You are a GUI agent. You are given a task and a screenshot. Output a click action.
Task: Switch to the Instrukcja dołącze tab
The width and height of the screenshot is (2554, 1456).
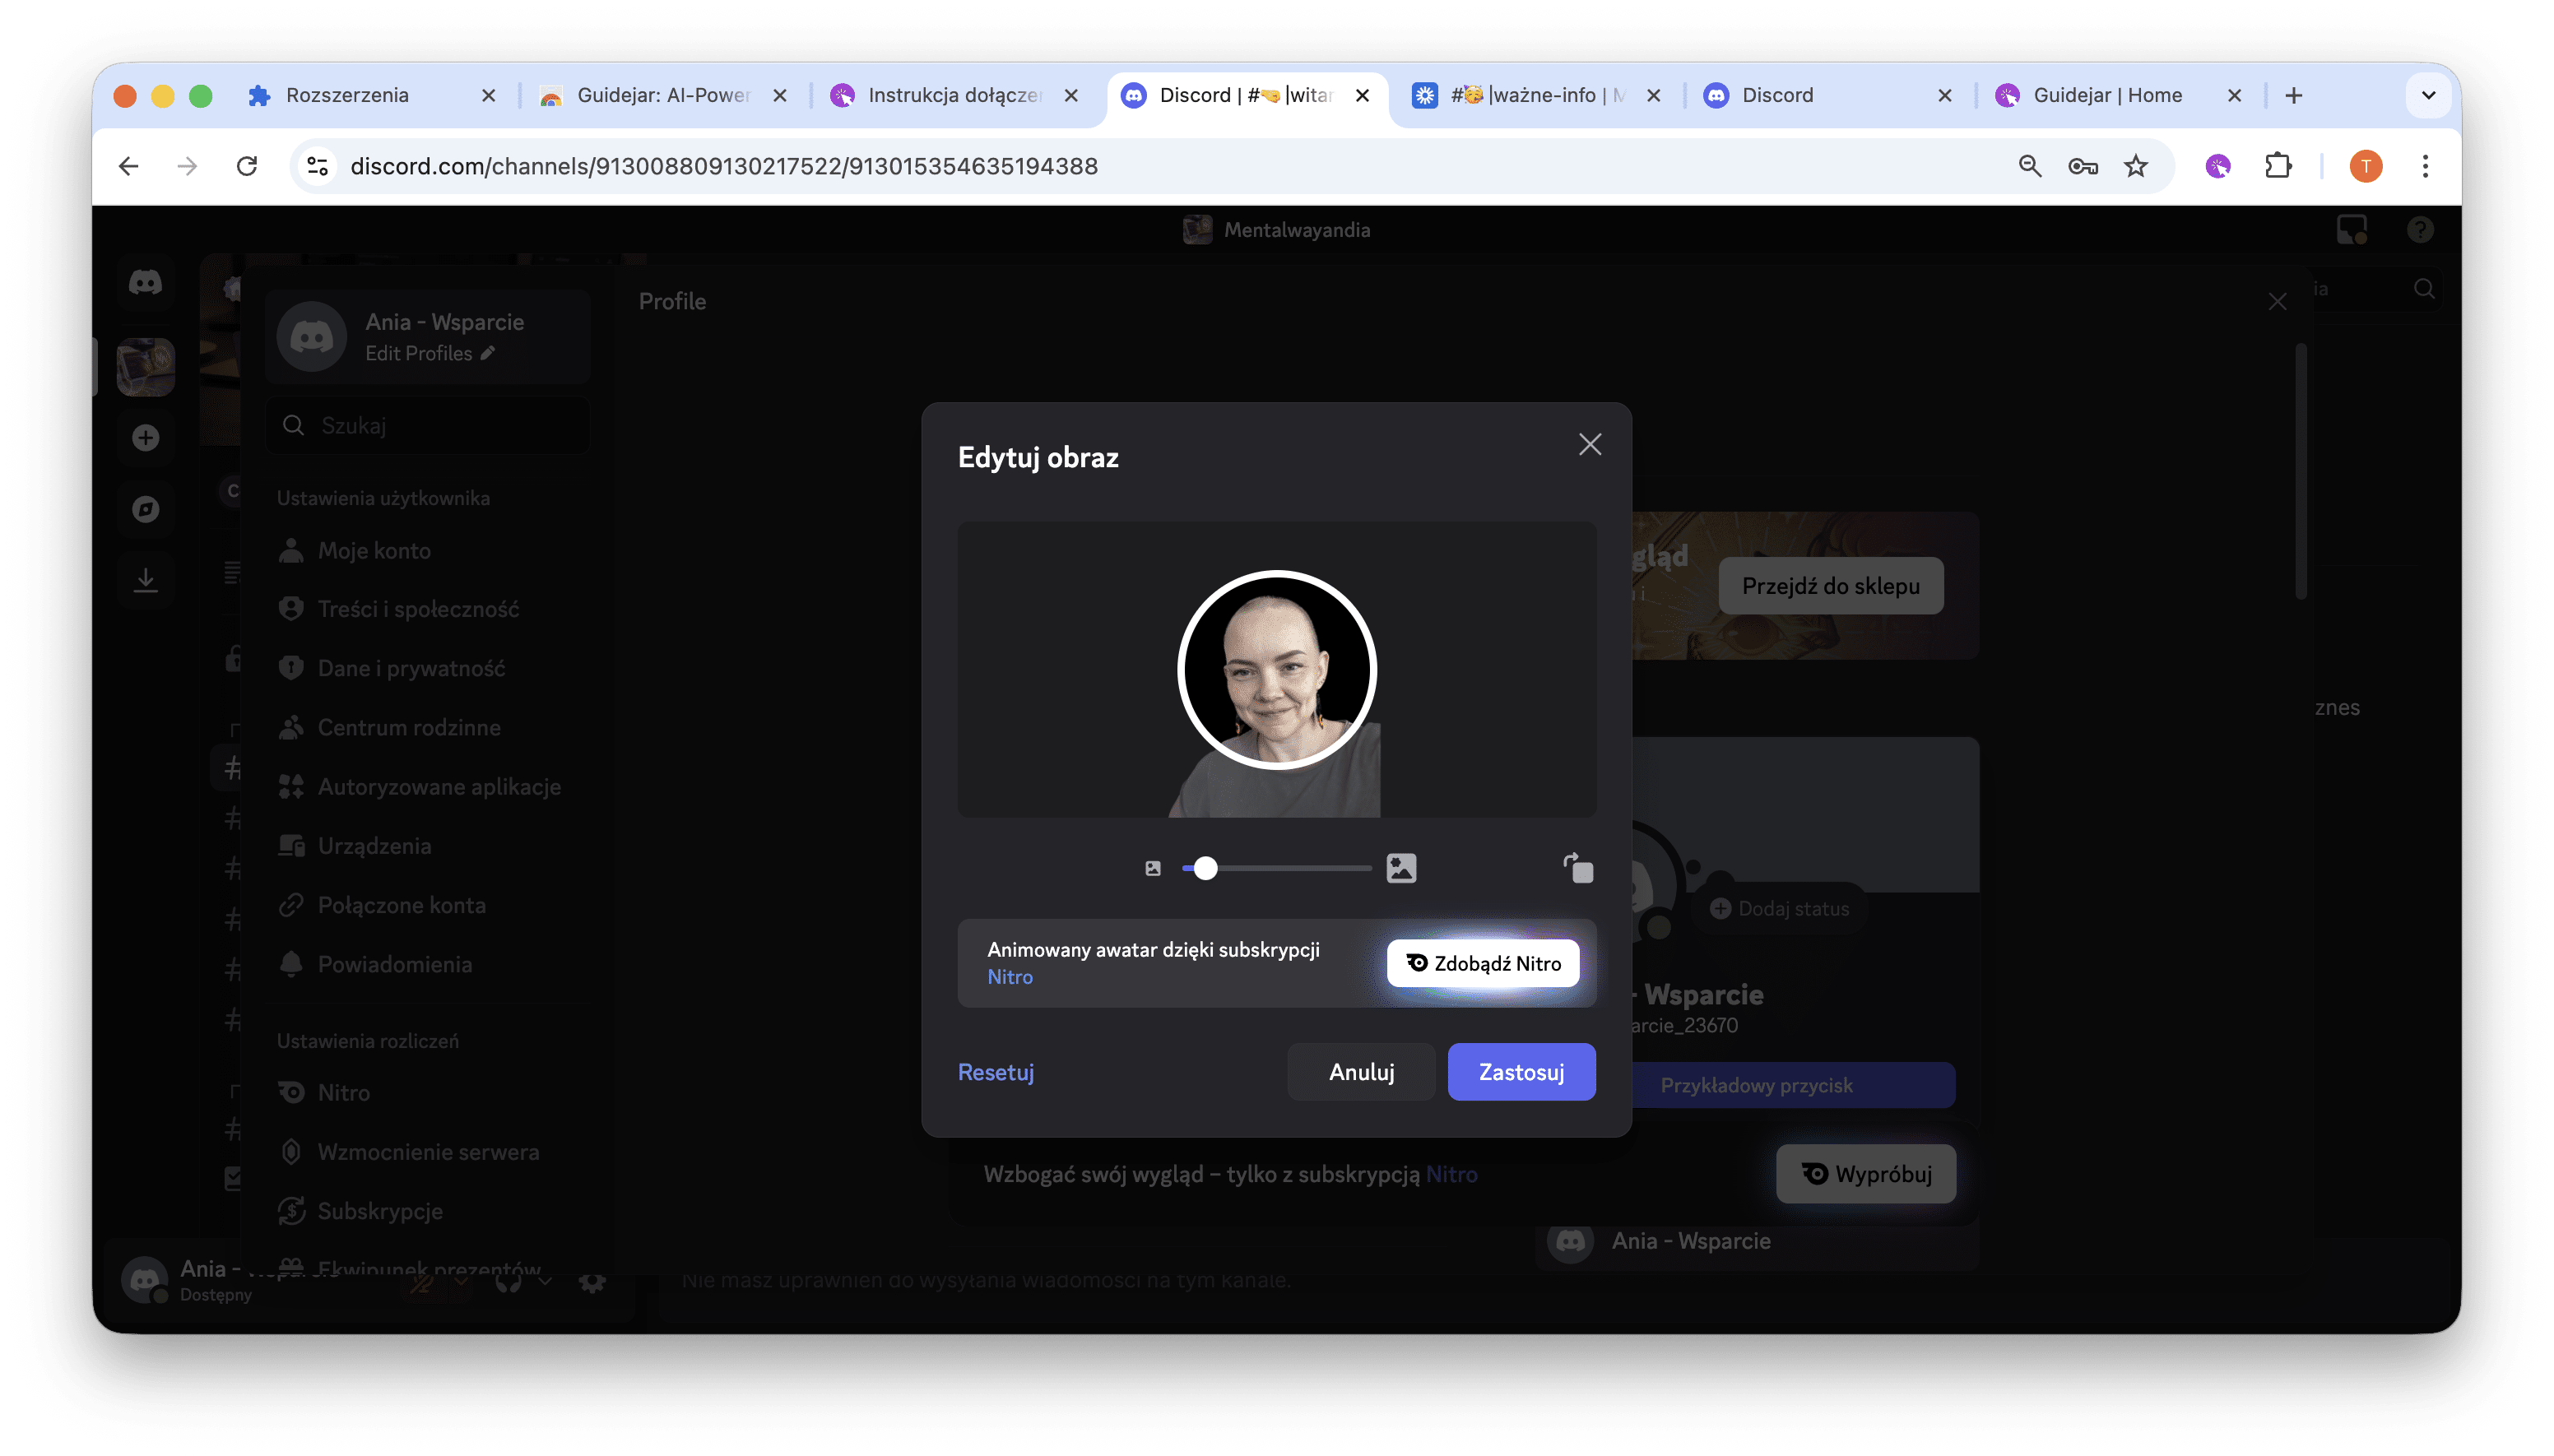pyautogui.click(x=957, y=95)
